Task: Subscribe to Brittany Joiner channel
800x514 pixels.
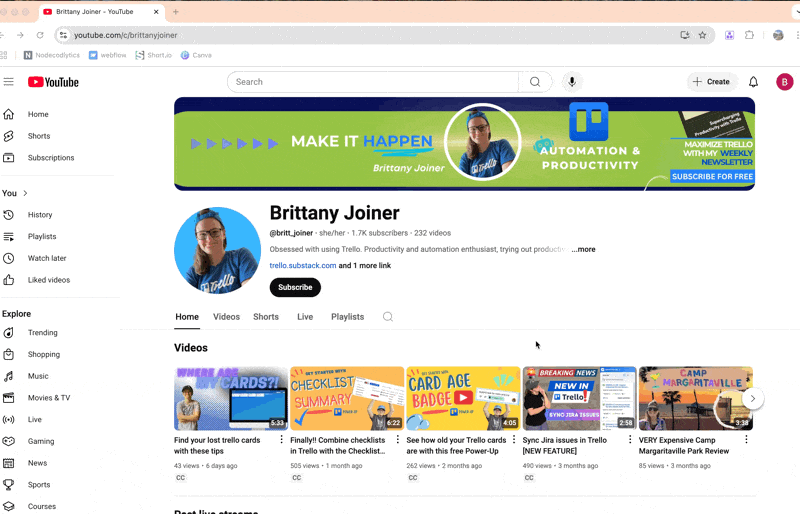Action: point(295,287)
